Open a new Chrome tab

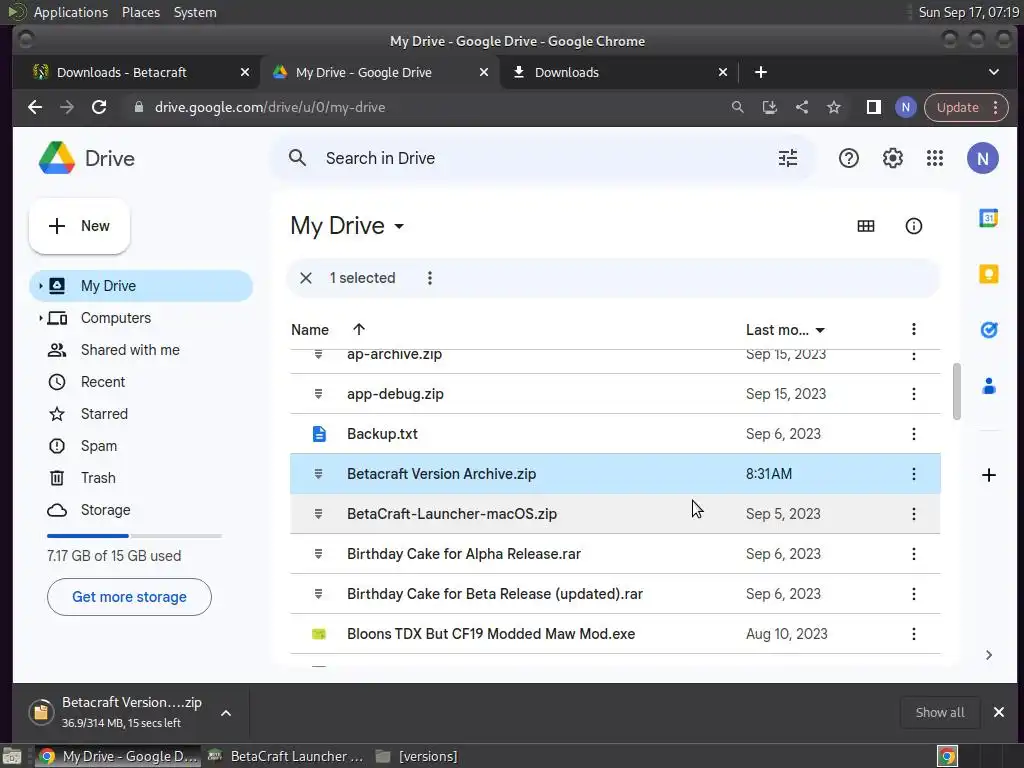click(760, 72)
